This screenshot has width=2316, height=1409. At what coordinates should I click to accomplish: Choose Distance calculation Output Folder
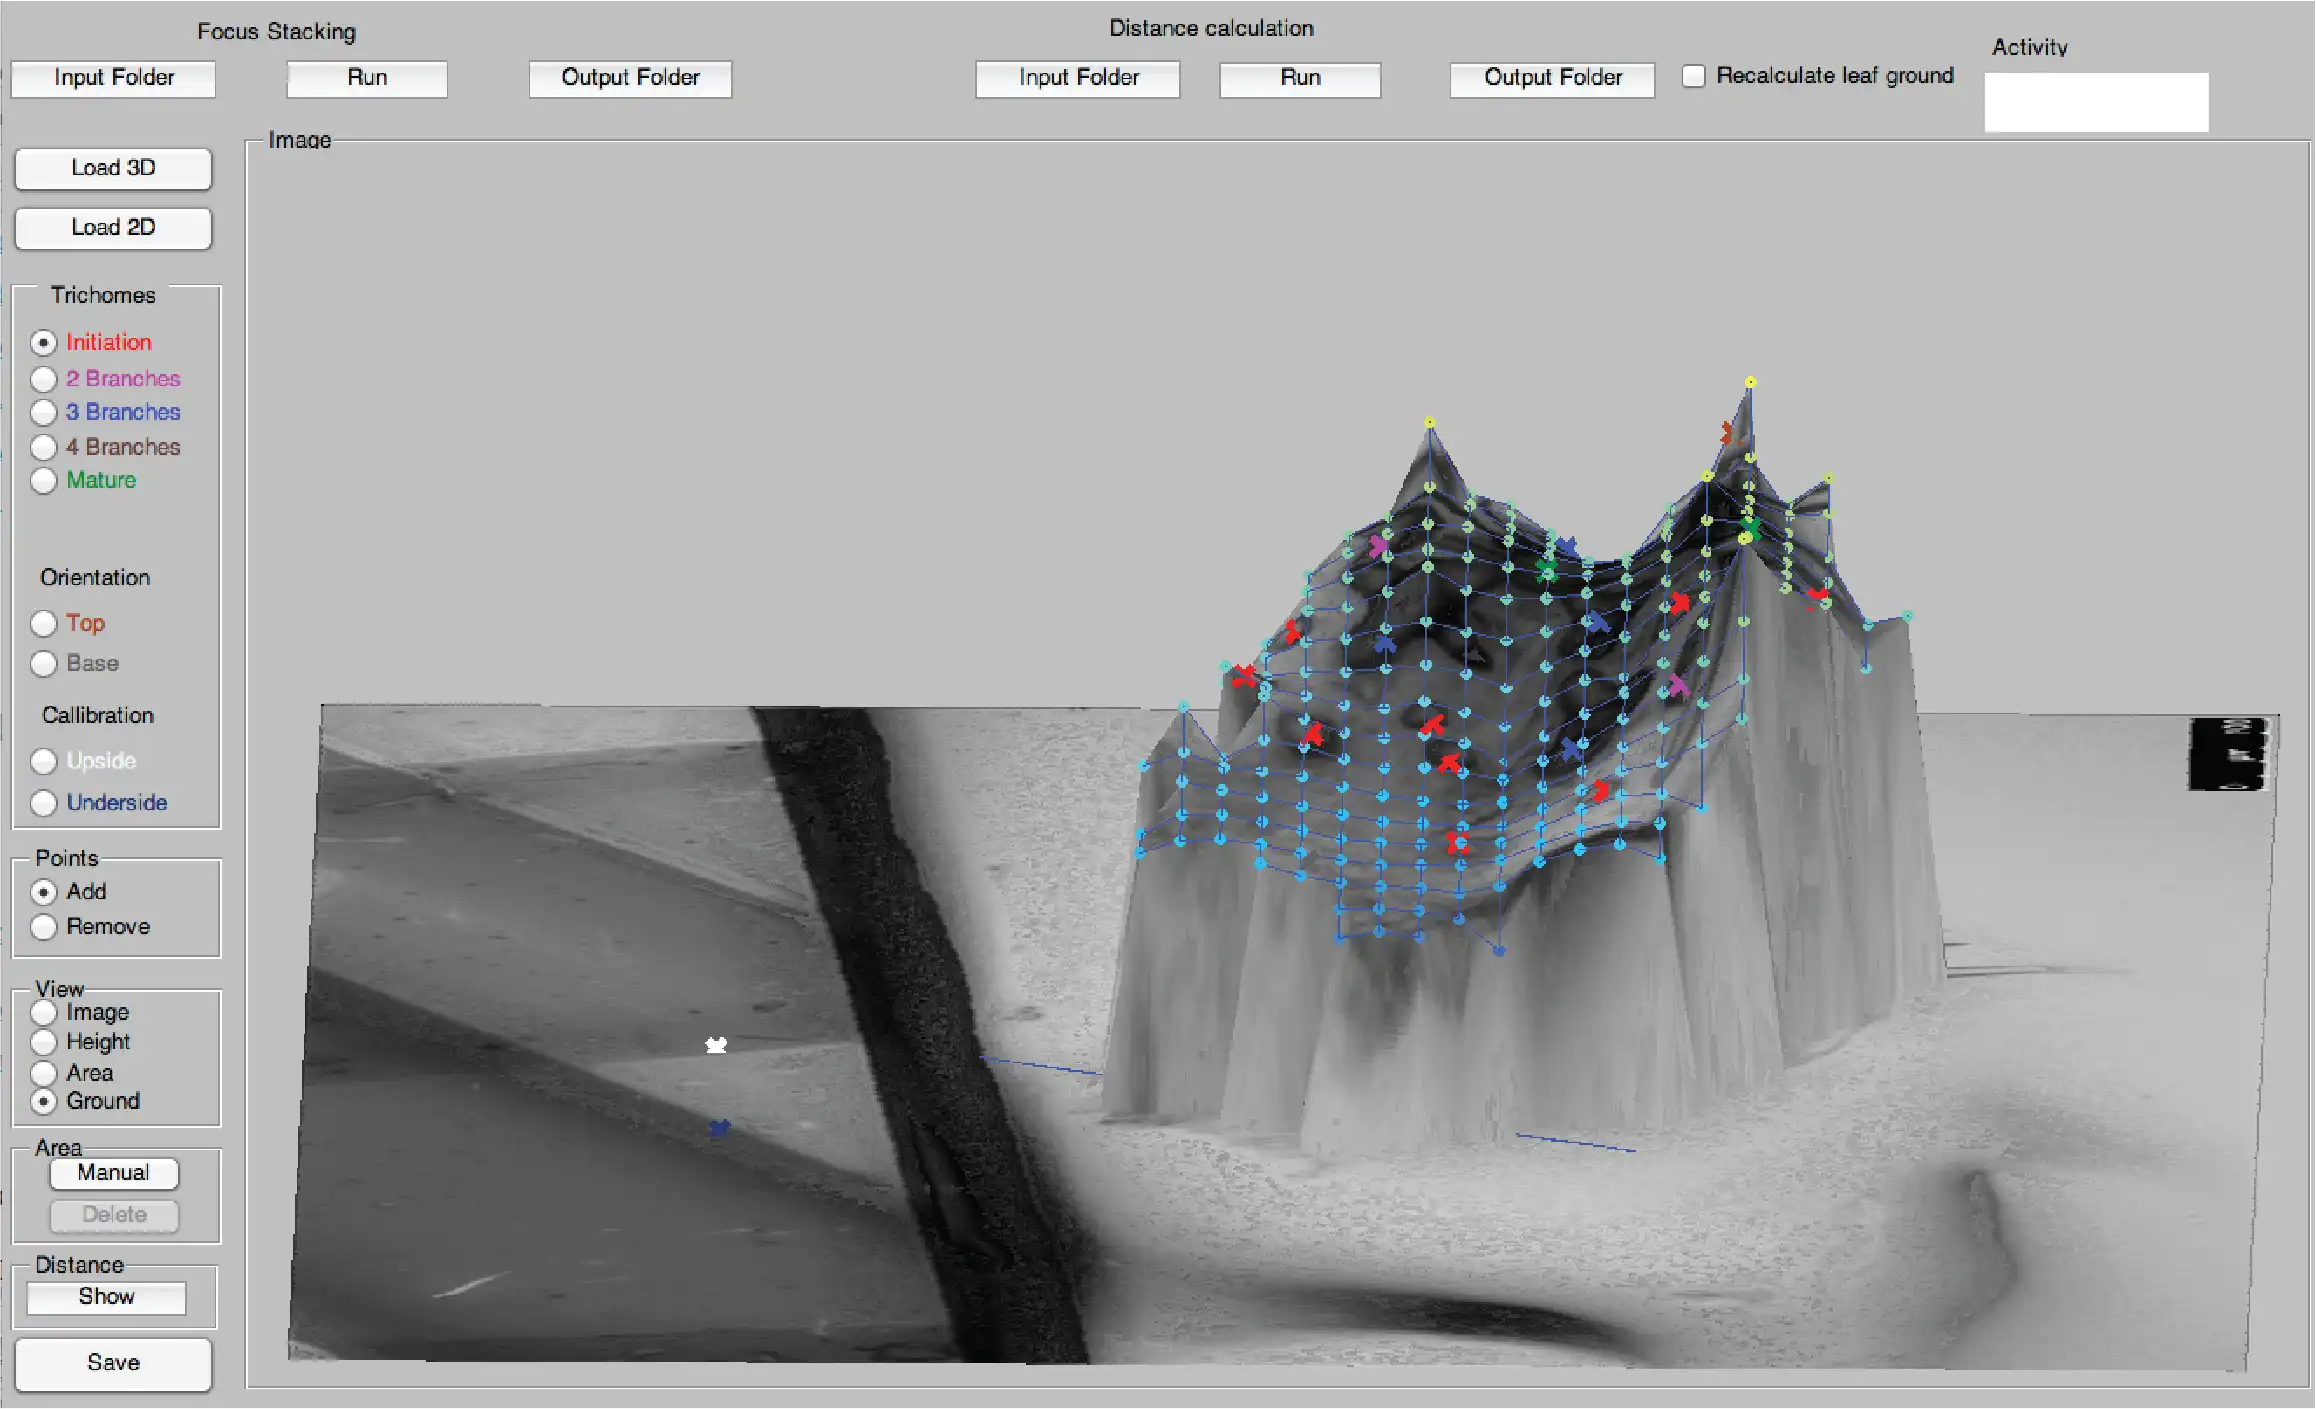click(x=1552, y=78)
